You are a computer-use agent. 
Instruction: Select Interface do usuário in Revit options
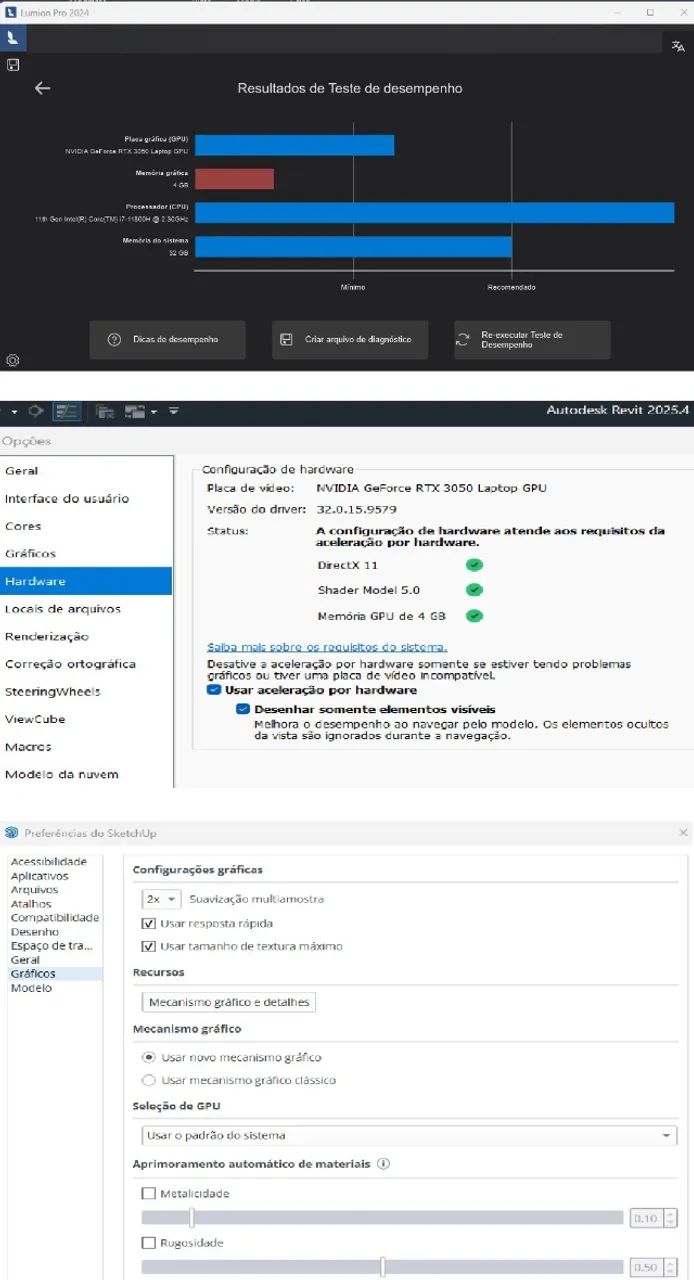(x=86, y=498)
